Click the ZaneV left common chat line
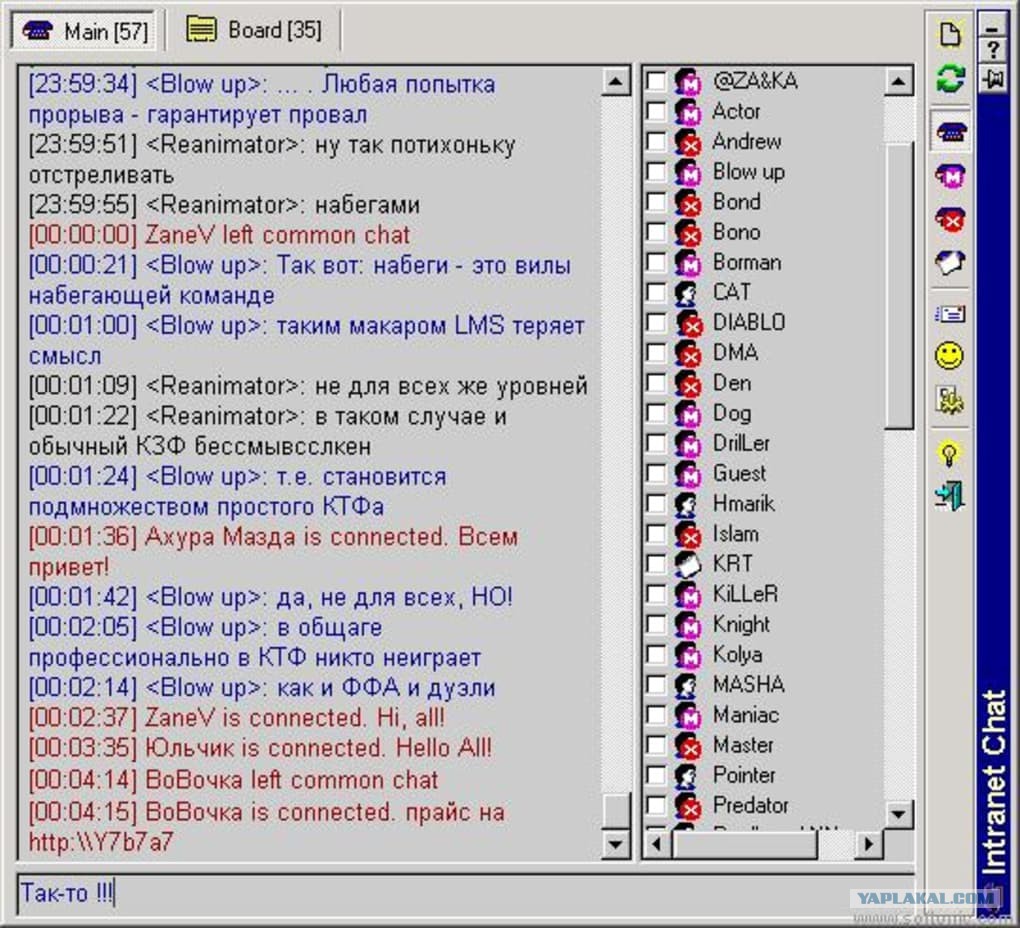This screenshot has width=1020, height=928. [219, 235]
